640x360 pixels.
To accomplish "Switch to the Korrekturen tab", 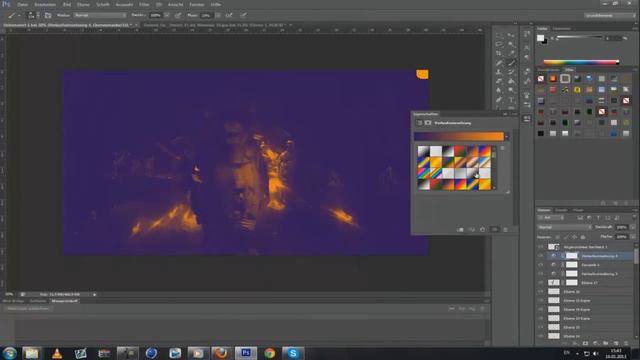I will point(548,70).
